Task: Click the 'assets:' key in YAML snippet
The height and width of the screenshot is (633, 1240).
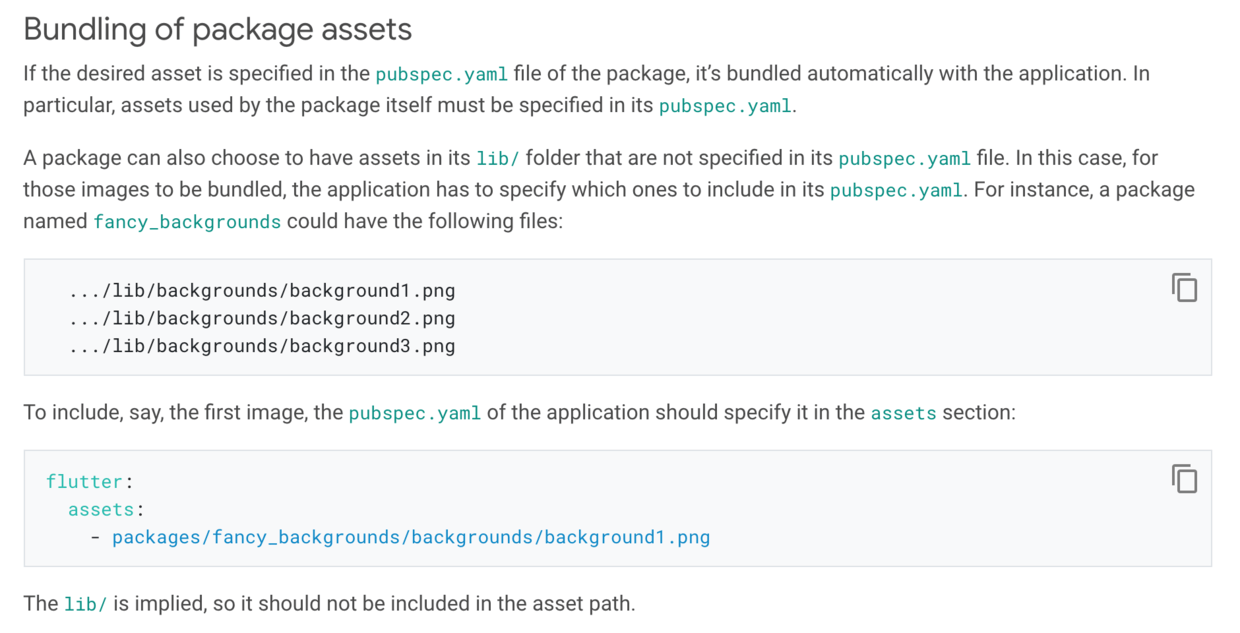Action: [106, 510]
